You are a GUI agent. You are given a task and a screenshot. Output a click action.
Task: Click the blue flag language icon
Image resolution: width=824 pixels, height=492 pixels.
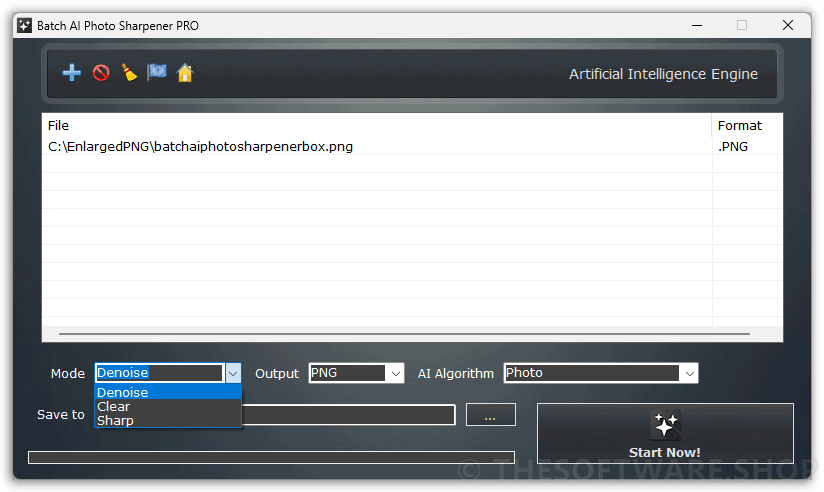(x=157, y=71)
